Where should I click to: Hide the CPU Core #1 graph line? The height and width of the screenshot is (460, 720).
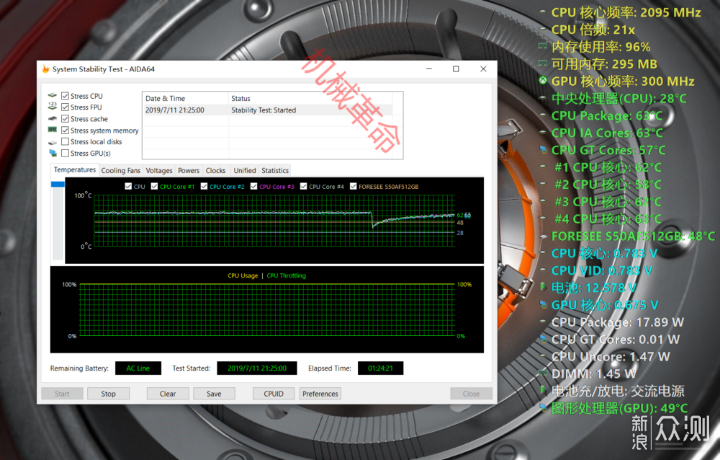154,186
